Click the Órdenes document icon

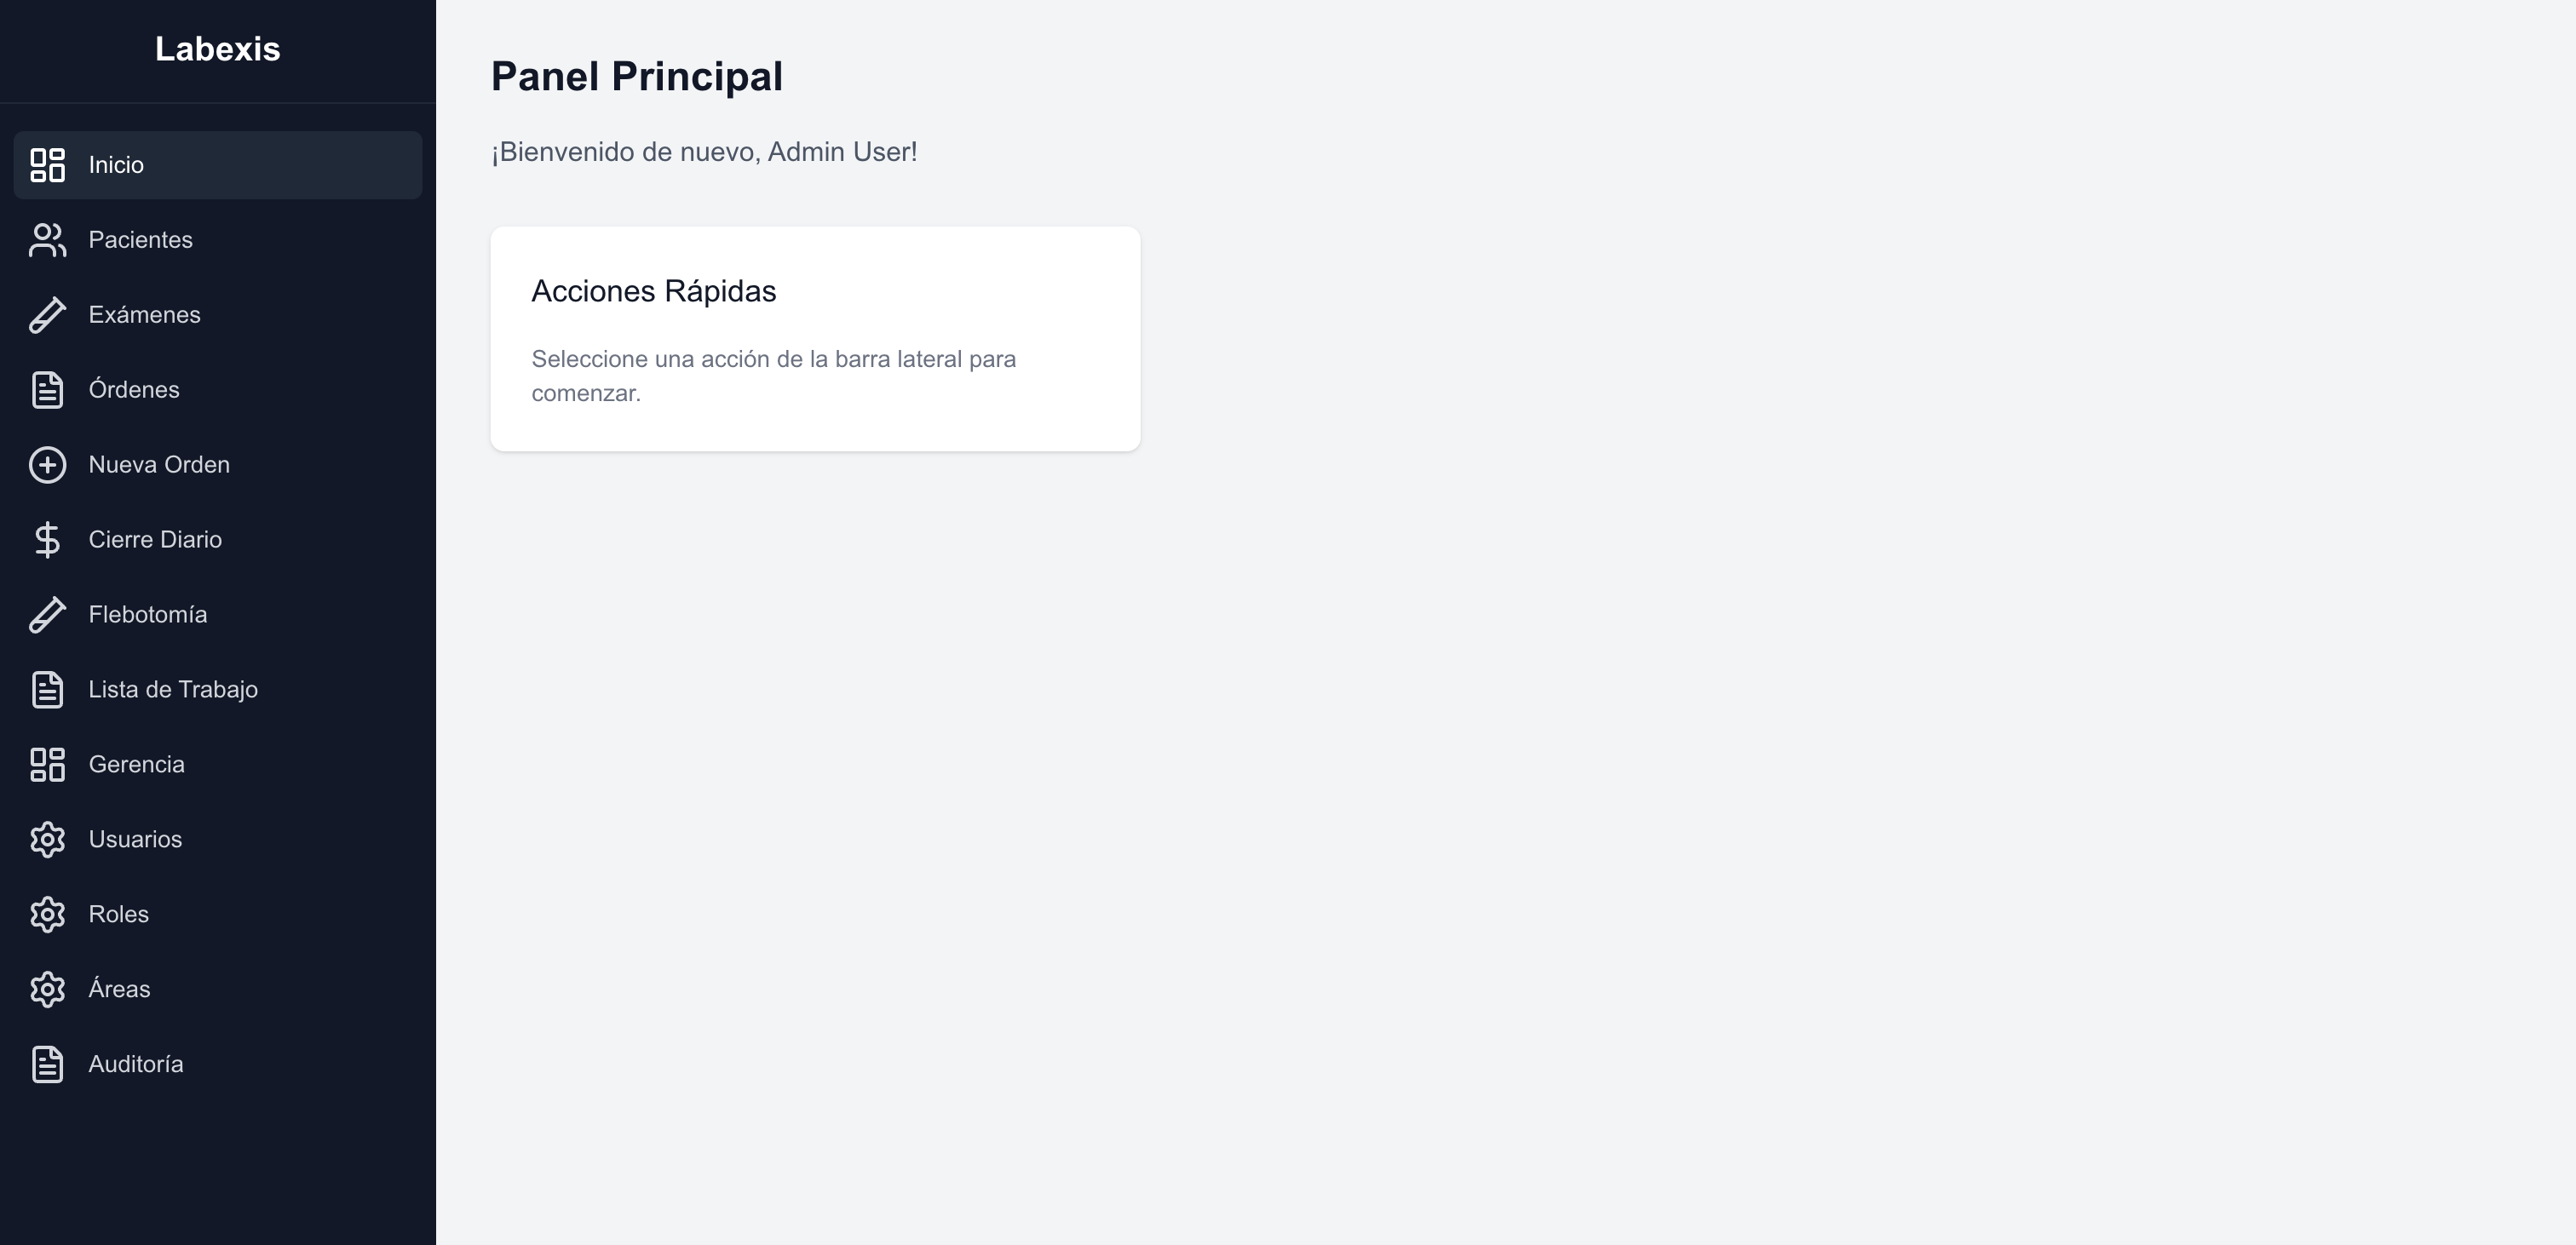pyautogui.click(x=47, y=390)
